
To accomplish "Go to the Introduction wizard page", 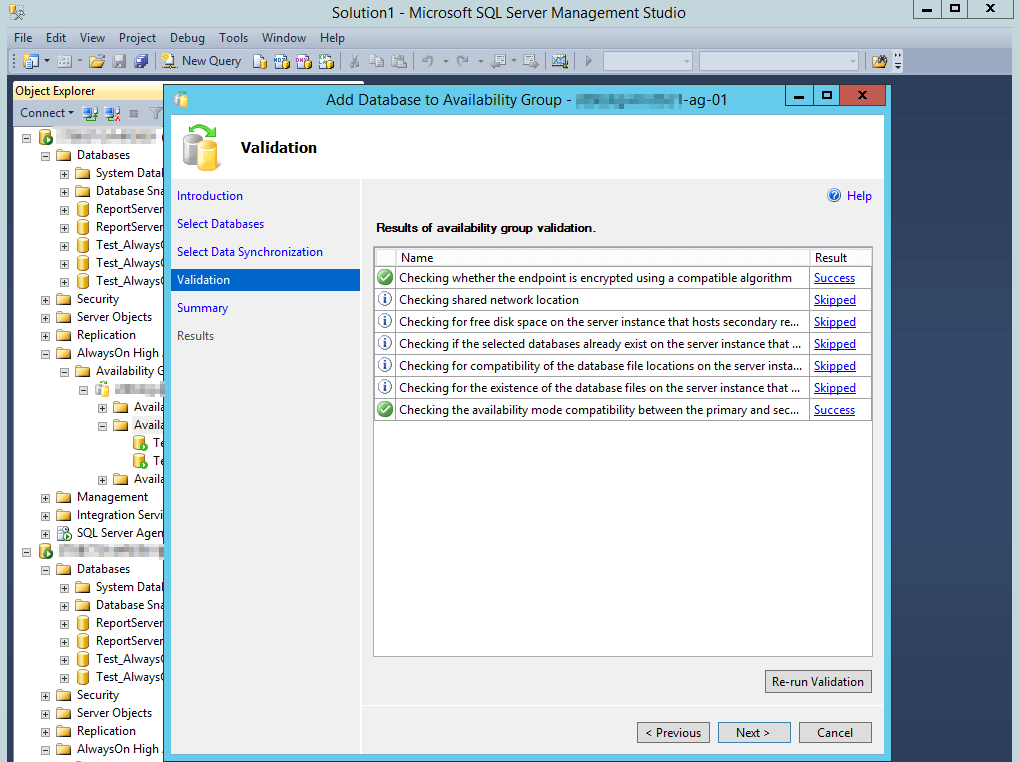I will [x=210, y=196].
